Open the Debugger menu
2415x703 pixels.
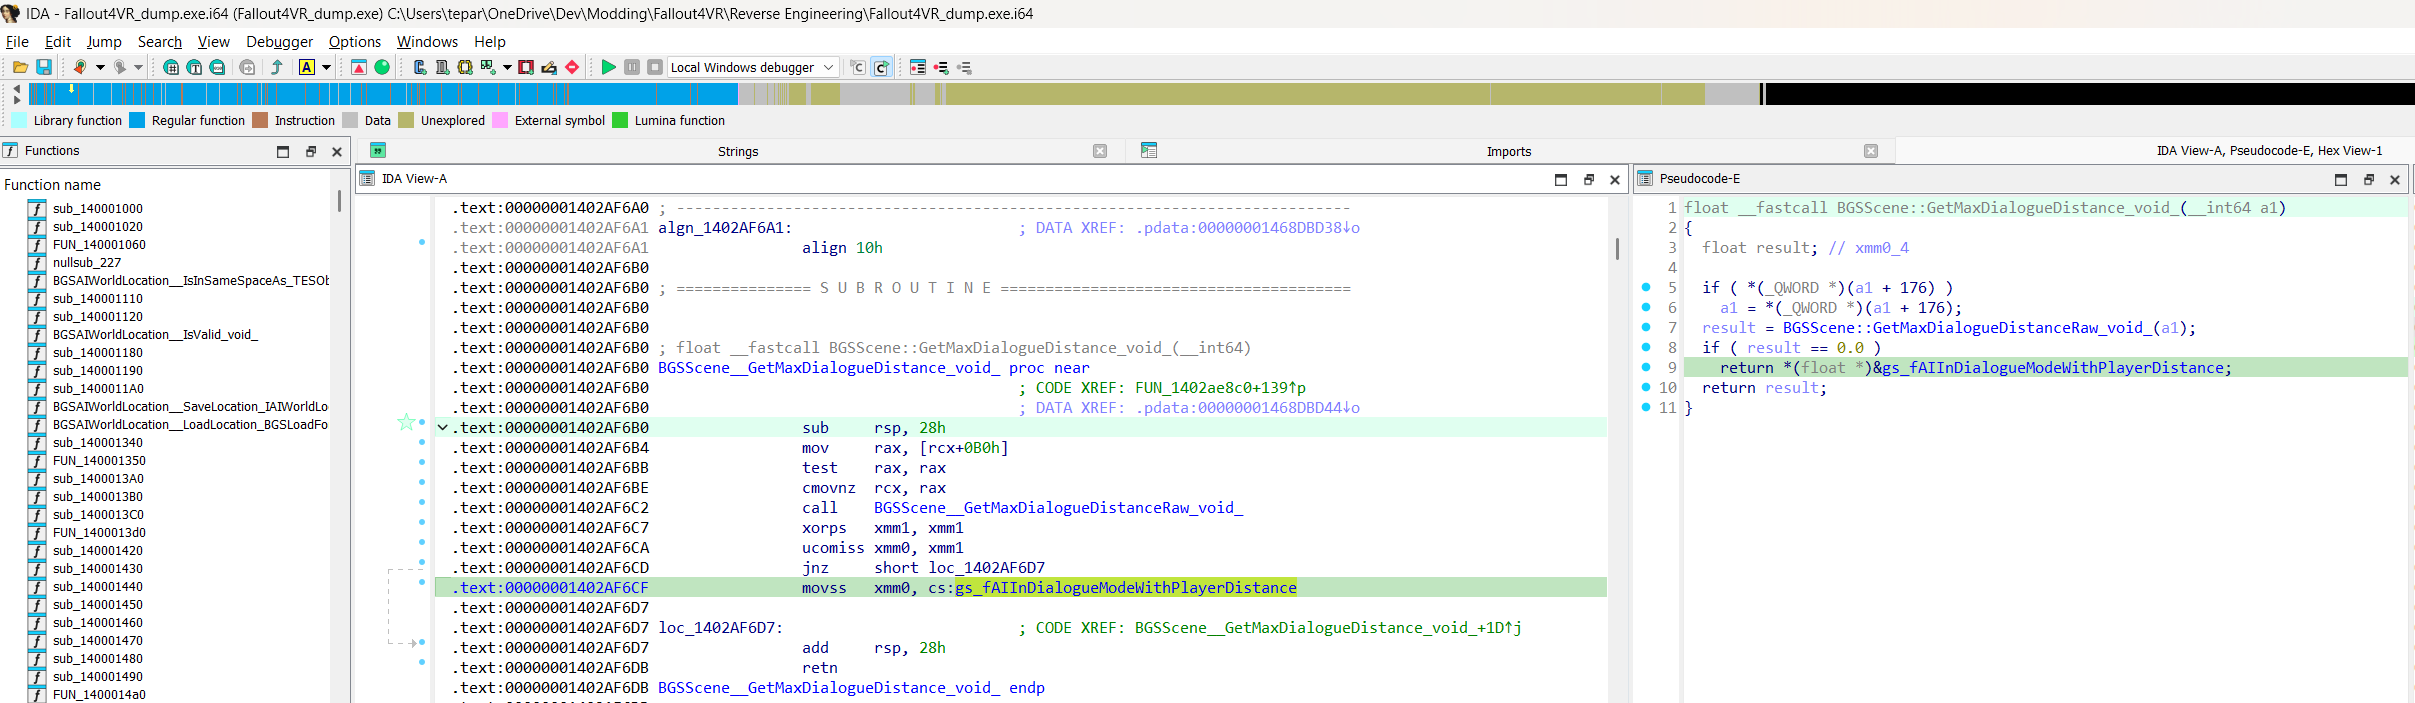tap(279, 41)
